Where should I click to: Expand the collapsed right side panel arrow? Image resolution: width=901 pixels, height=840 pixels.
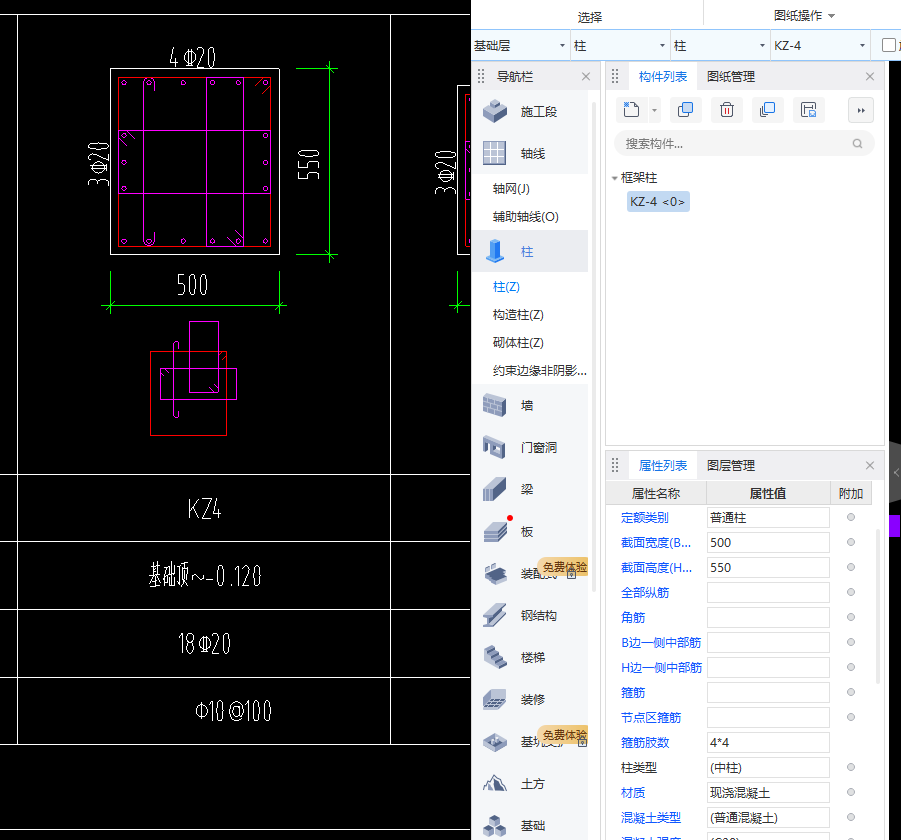click(x=895, y=472)
